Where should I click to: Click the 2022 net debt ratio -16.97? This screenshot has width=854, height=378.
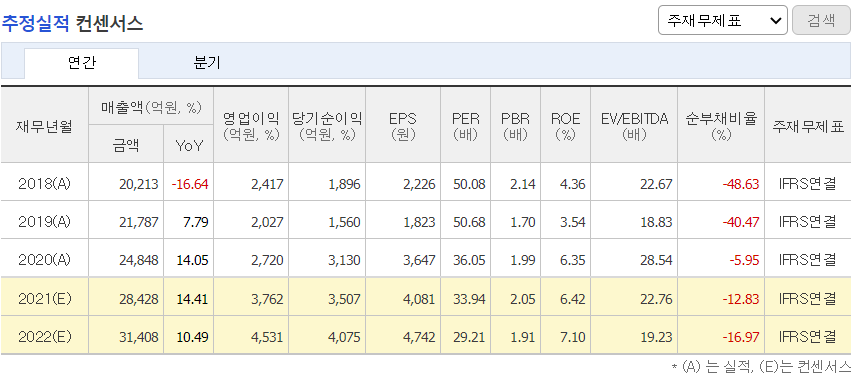click(x=741, y=337)
